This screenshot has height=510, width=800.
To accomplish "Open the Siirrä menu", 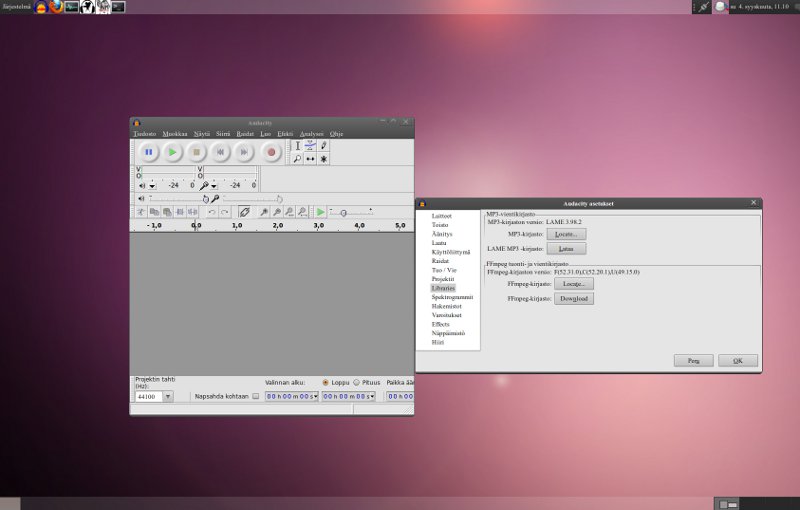I will [x=223, y=134].
